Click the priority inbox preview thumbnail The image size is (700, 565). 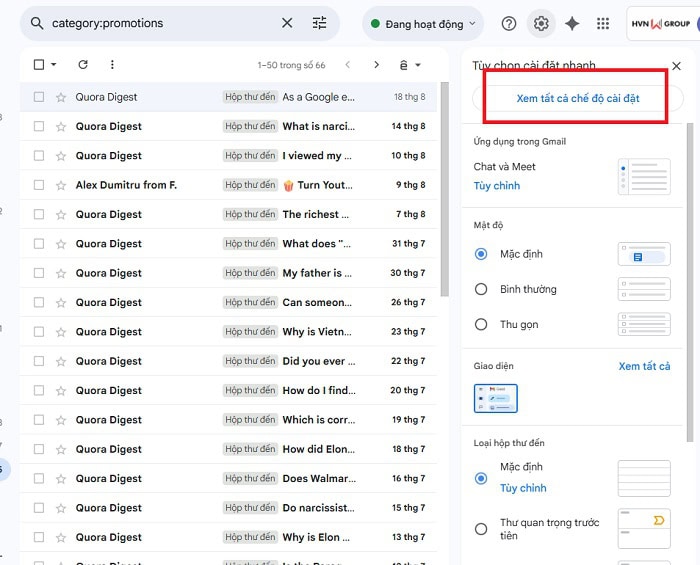click(644, 528)
